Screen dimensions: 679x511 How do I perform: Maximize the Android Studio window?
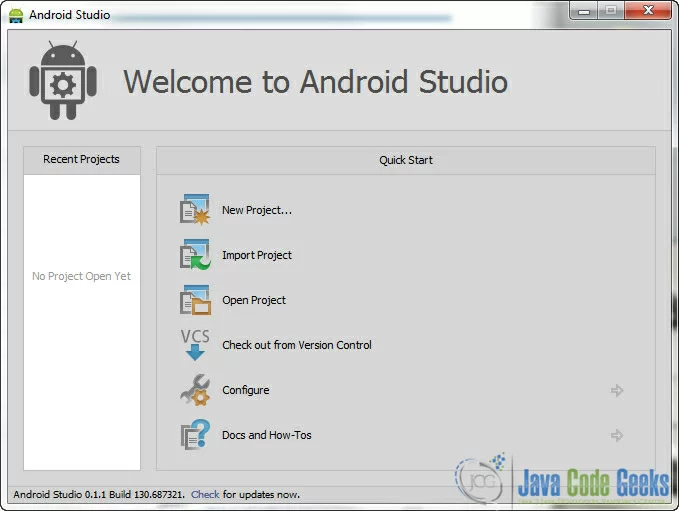point(611,10)
